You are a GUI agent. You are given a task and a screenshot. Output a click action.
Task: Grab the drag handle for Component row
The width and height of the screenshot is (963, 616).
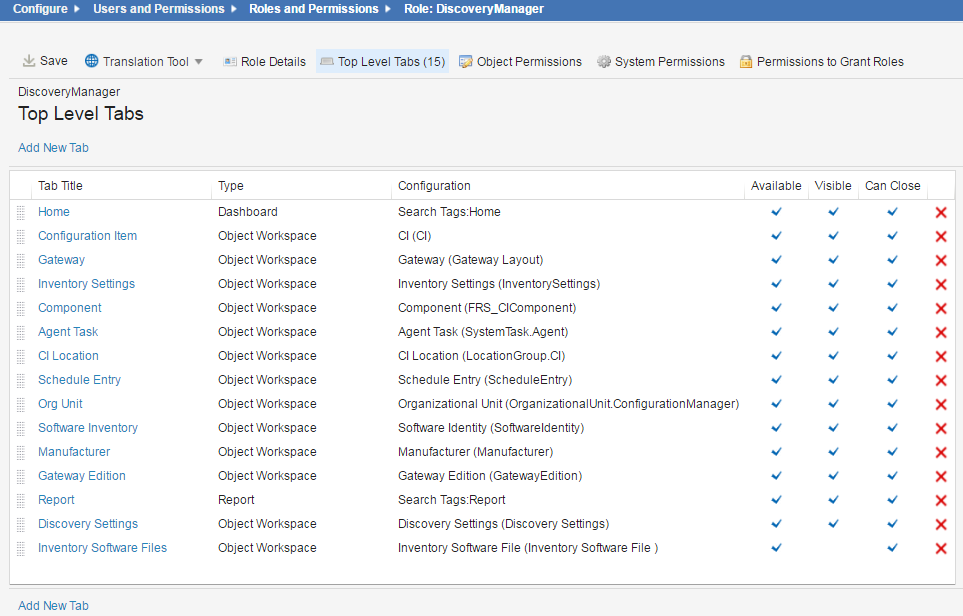(20, 308)
